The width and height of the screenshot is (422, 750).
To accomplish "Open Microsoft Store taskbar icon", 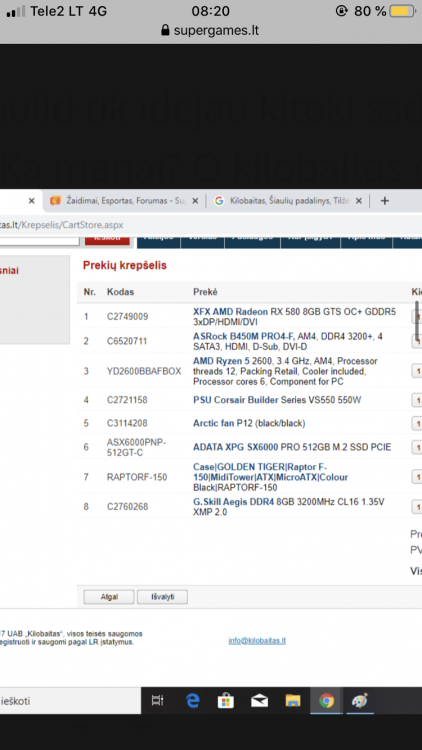I will [x=226, y=701].
